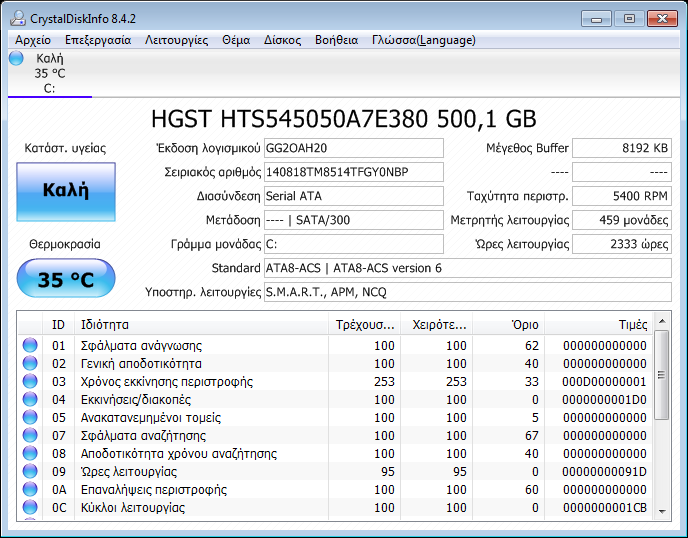Click the Καλή health status button

tap(66, 192)
